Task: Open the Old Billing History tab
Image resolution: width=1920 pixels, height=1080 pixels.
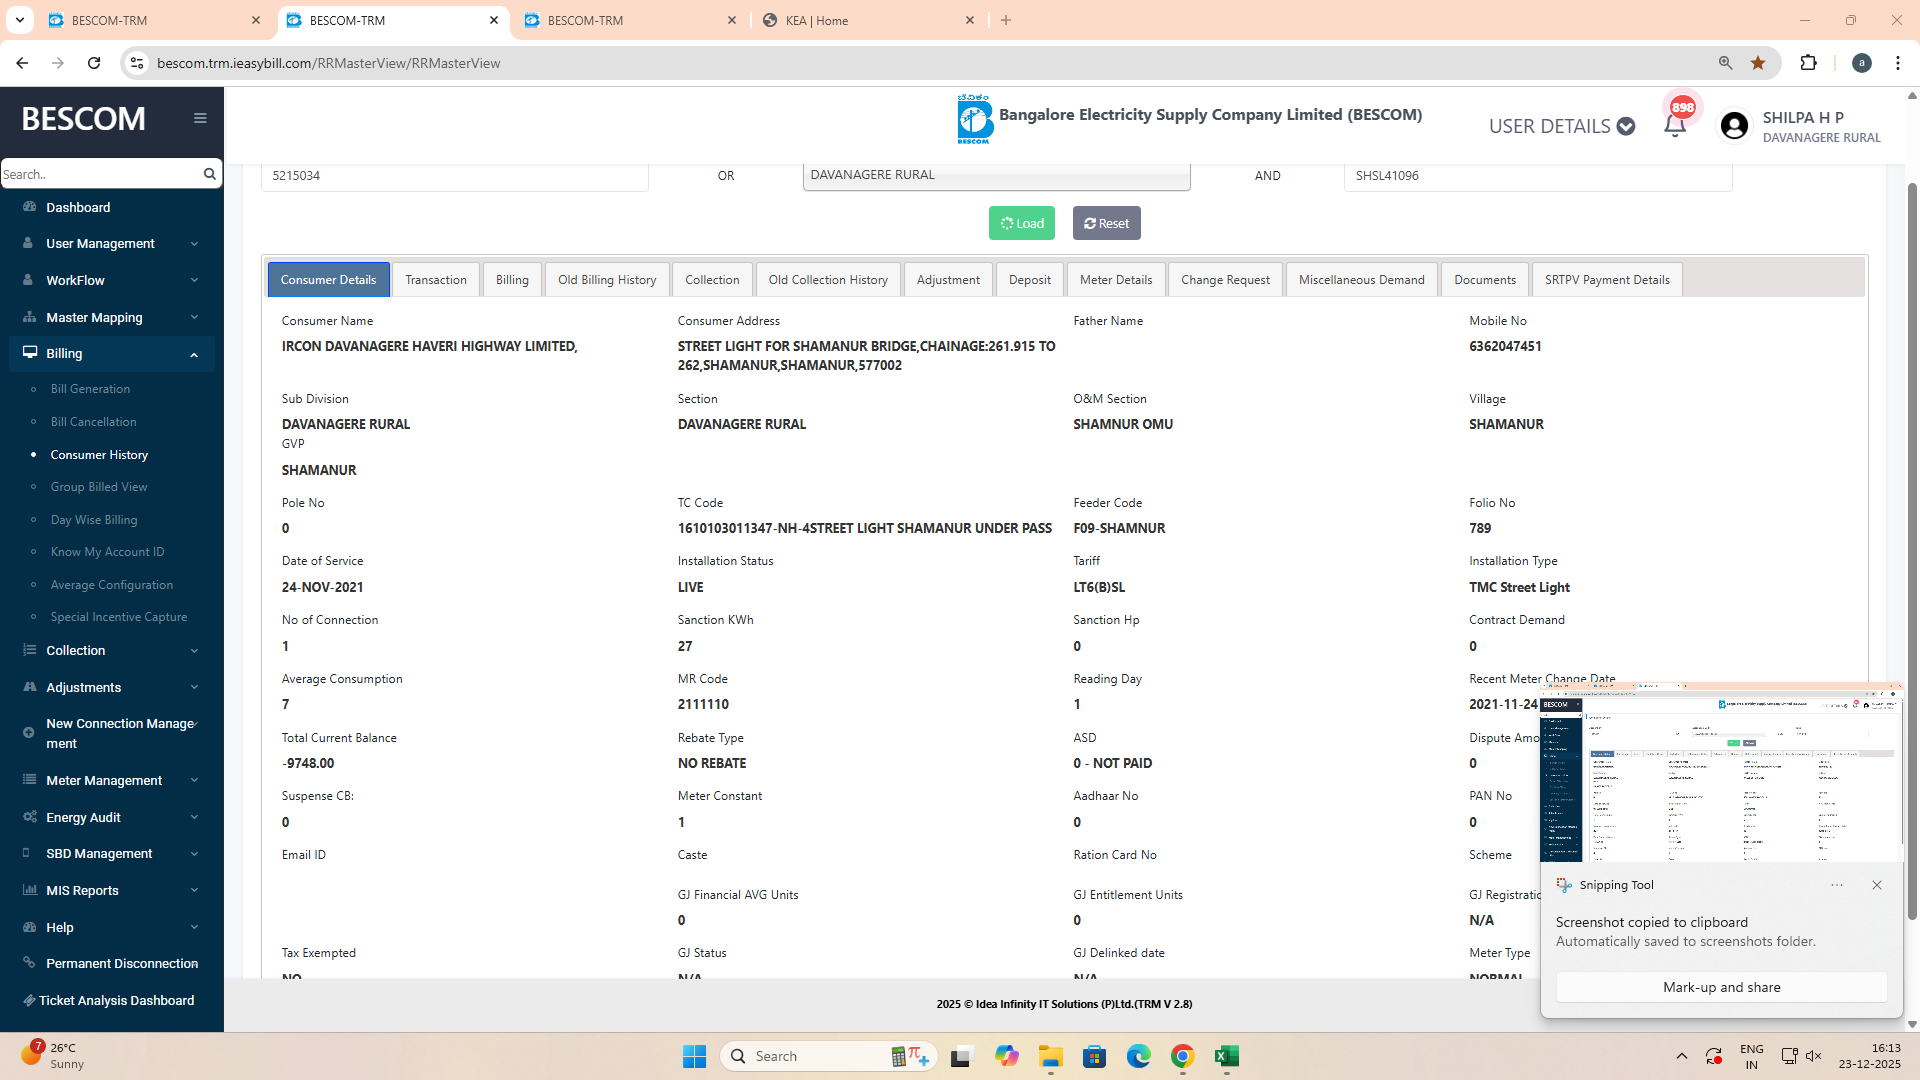Action: (607, 280)
